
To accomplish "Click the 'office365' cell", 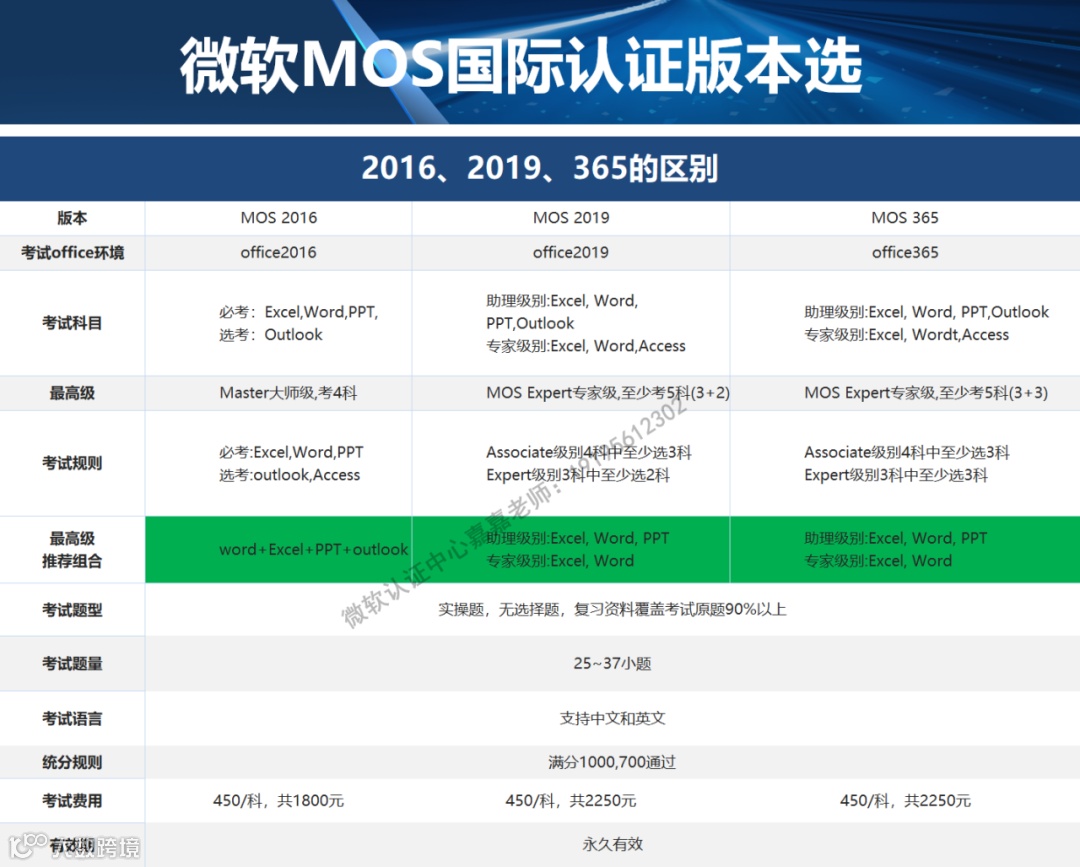I will [x=904, y=252].
